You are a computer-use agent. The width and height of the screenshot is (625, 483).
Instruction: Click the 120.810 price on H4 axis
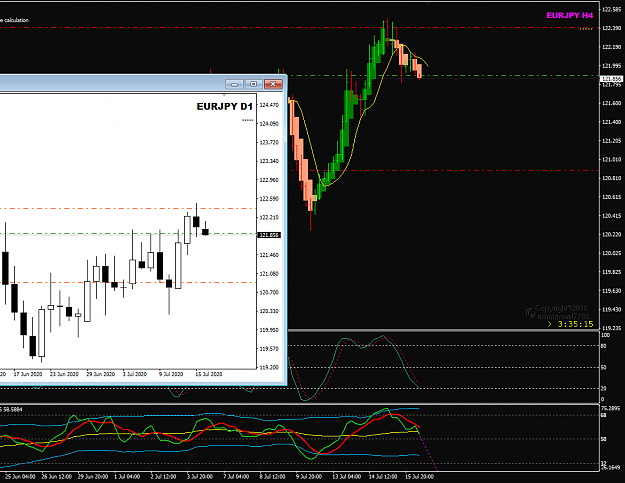click(x=611, y=178)
